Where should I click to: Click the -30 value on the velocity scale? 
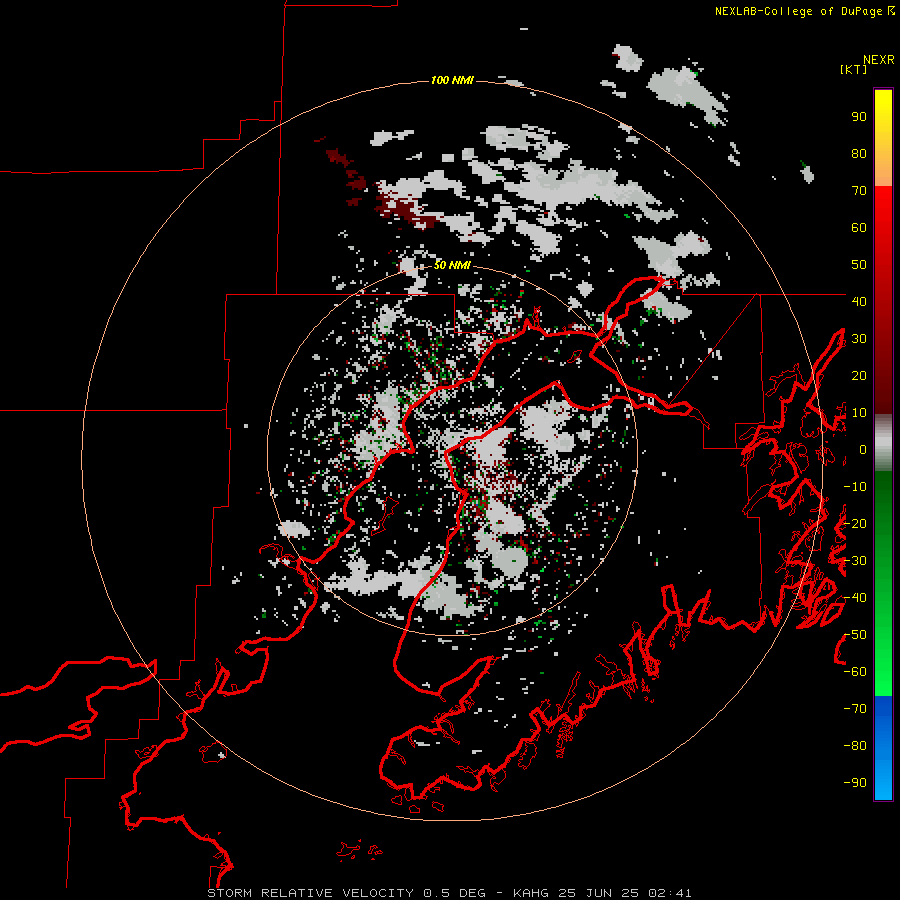[x=855, y=561]
